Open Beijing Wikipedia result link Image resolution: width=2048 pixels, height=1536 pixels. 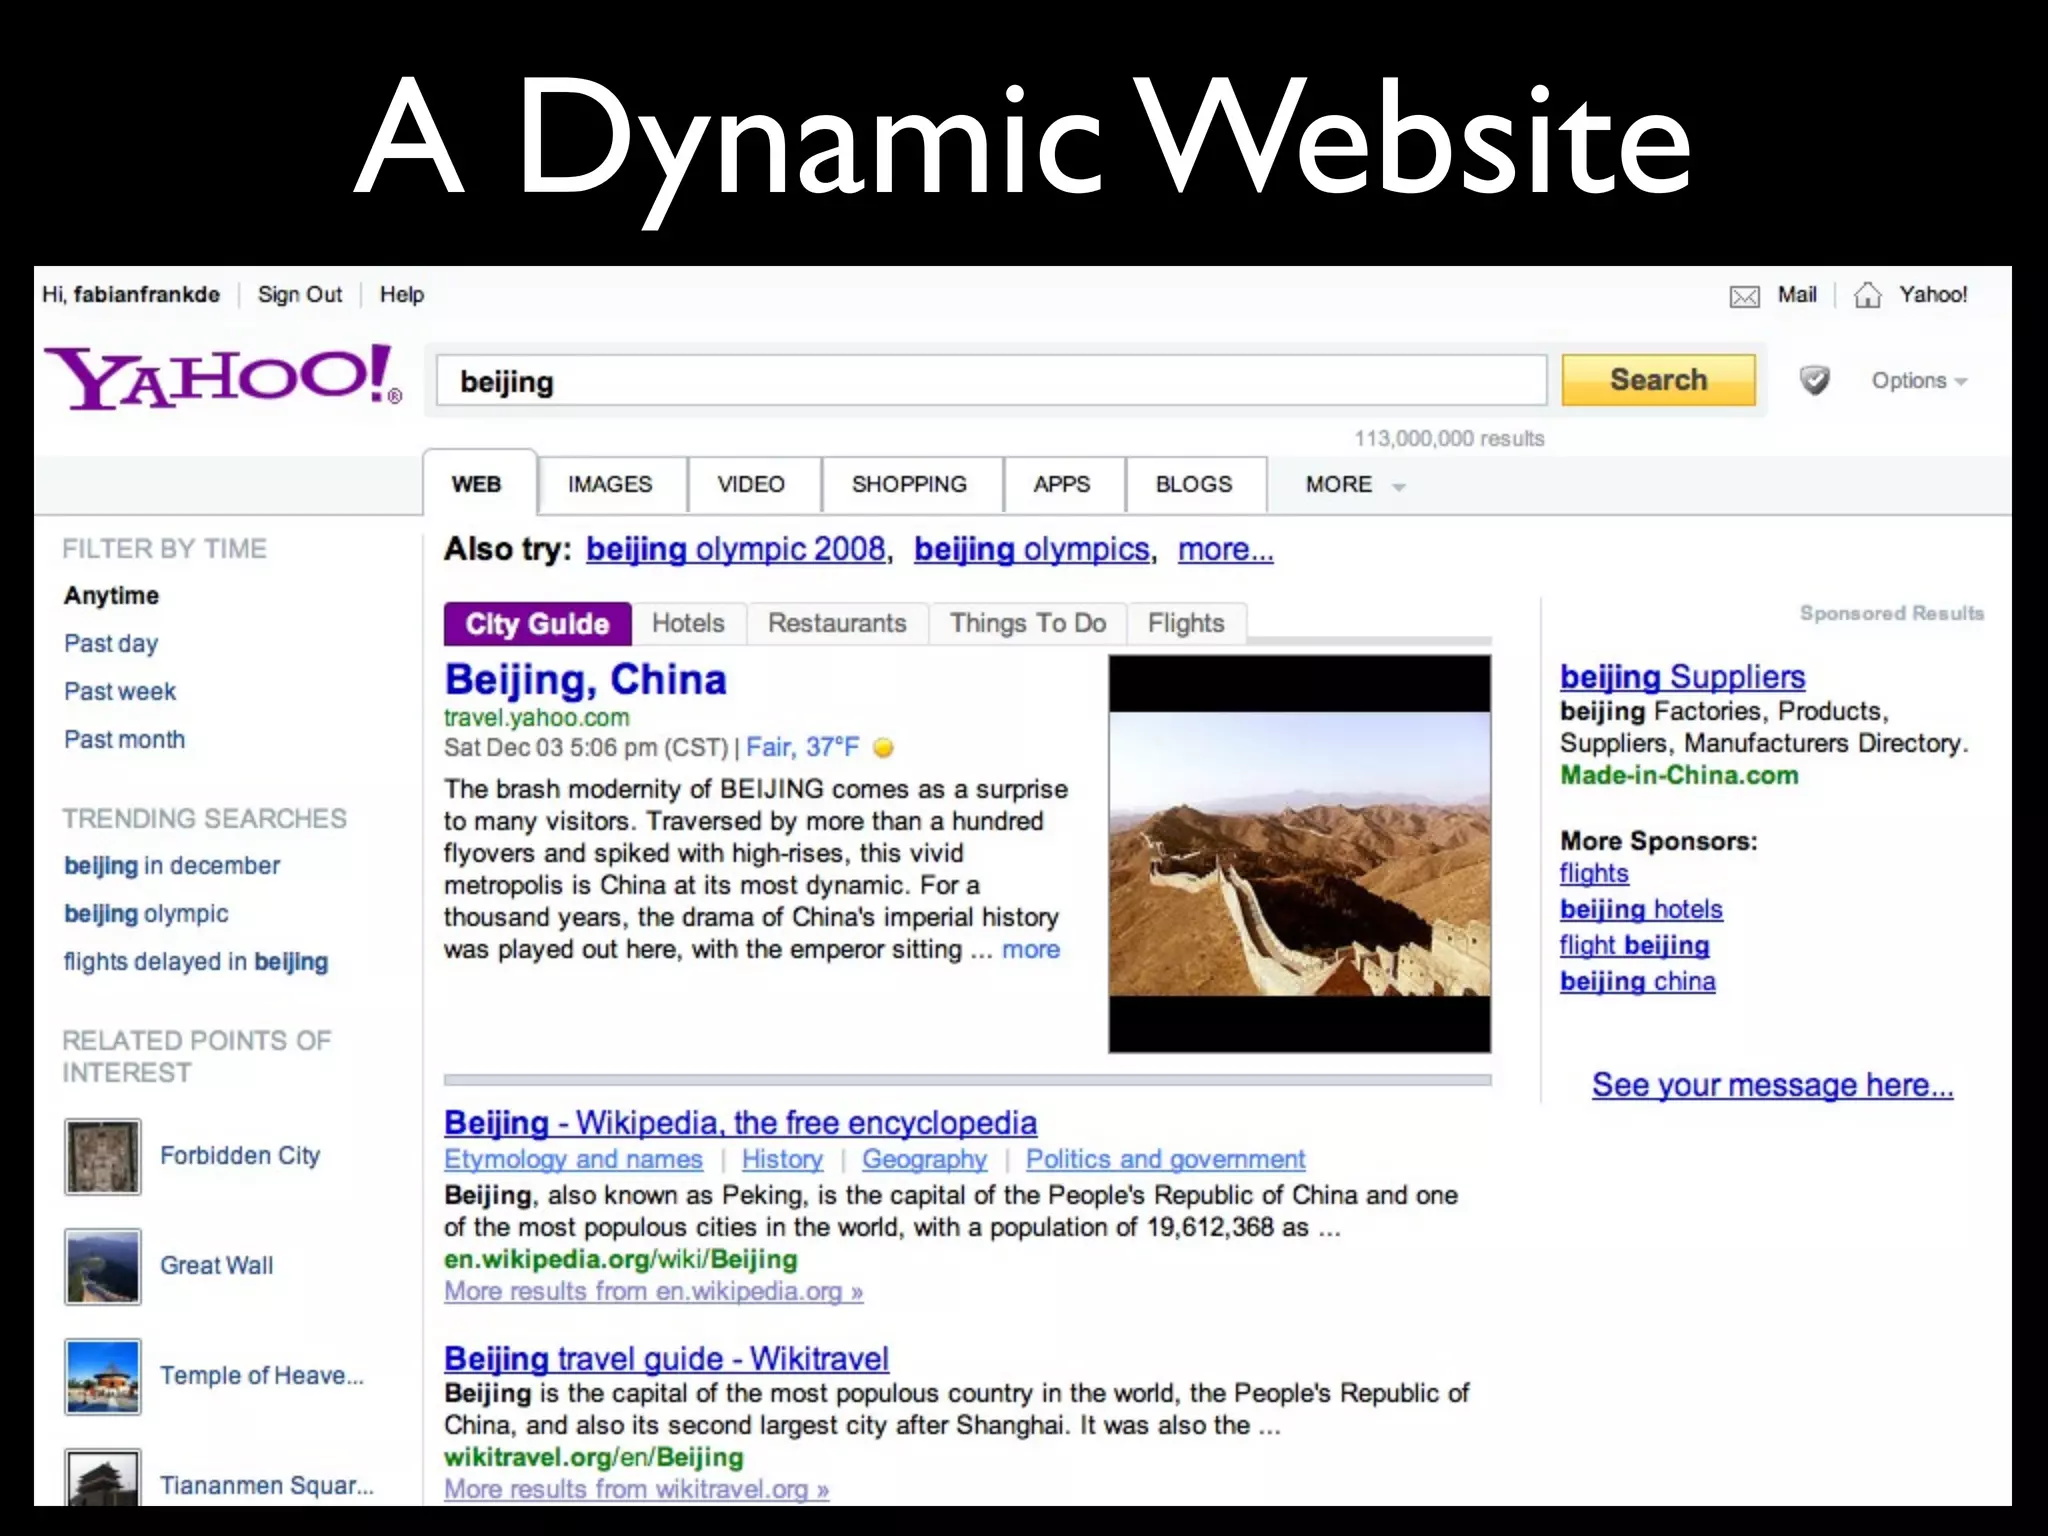[740, 1123]
